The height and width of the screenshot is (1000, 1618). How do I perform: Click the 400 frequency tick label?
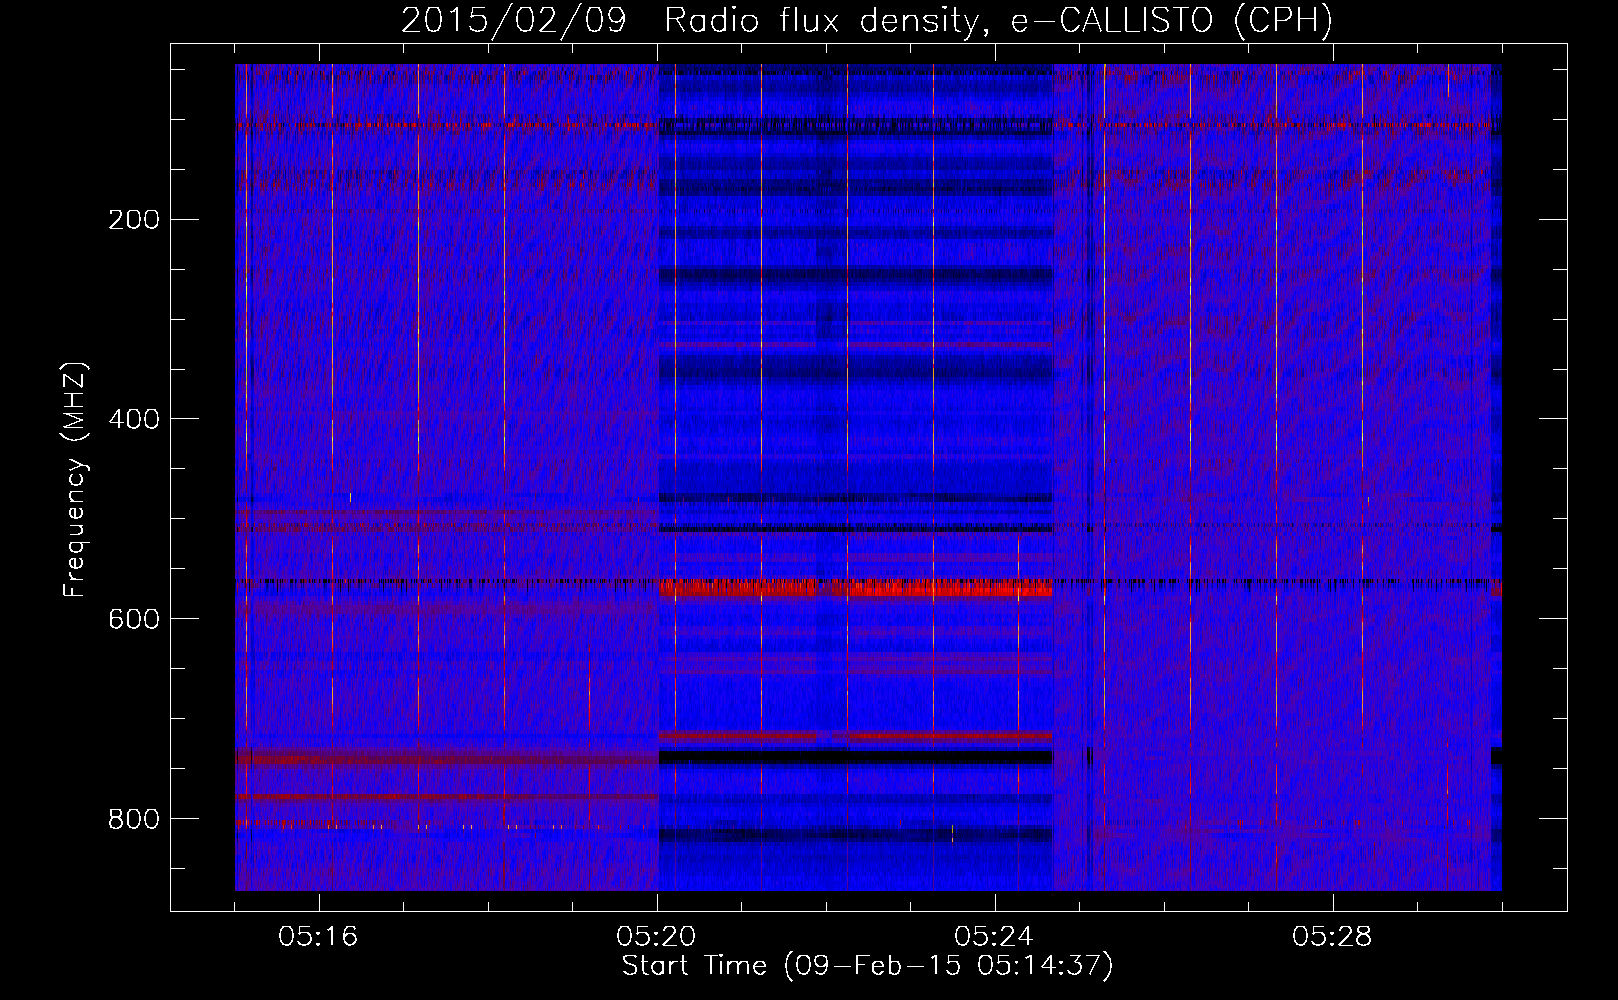tap(134, 420)
